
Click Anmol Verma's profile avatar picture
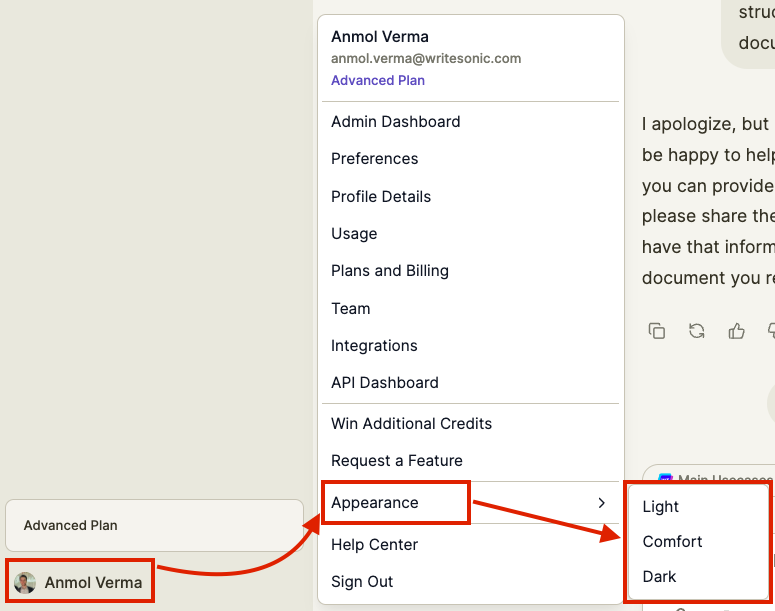25,583
